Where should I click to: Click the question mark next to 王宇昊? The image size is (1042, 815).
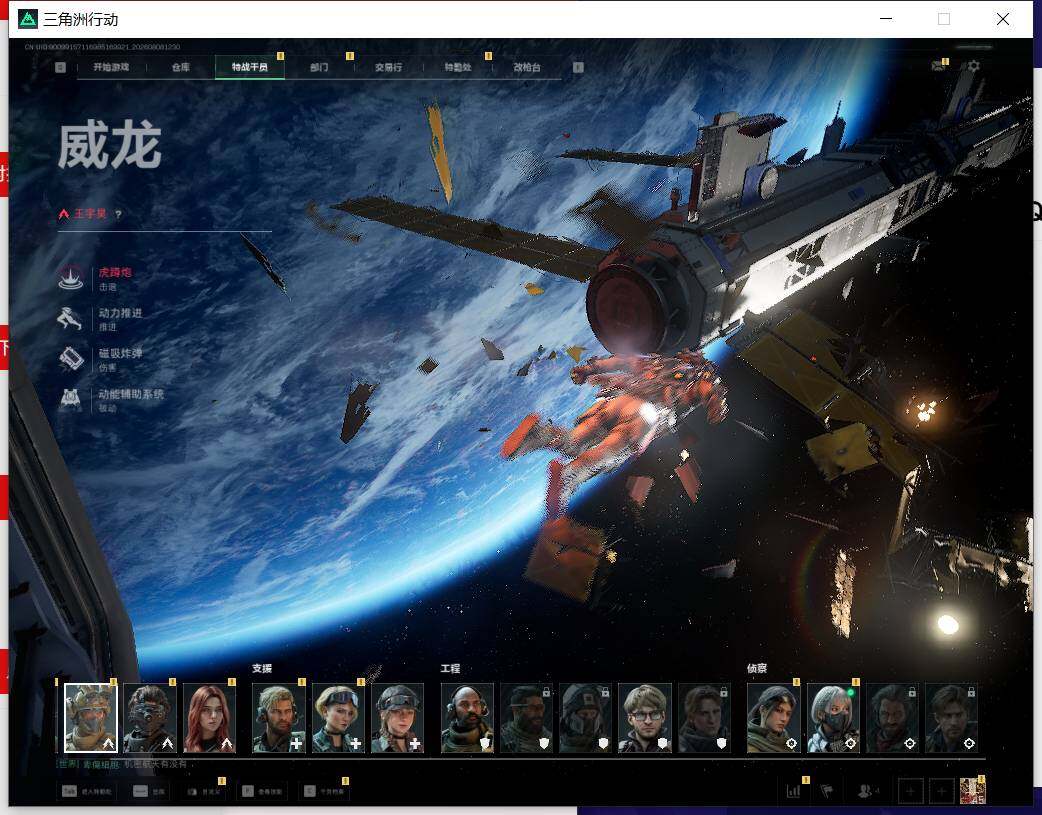tap(118, 215)
